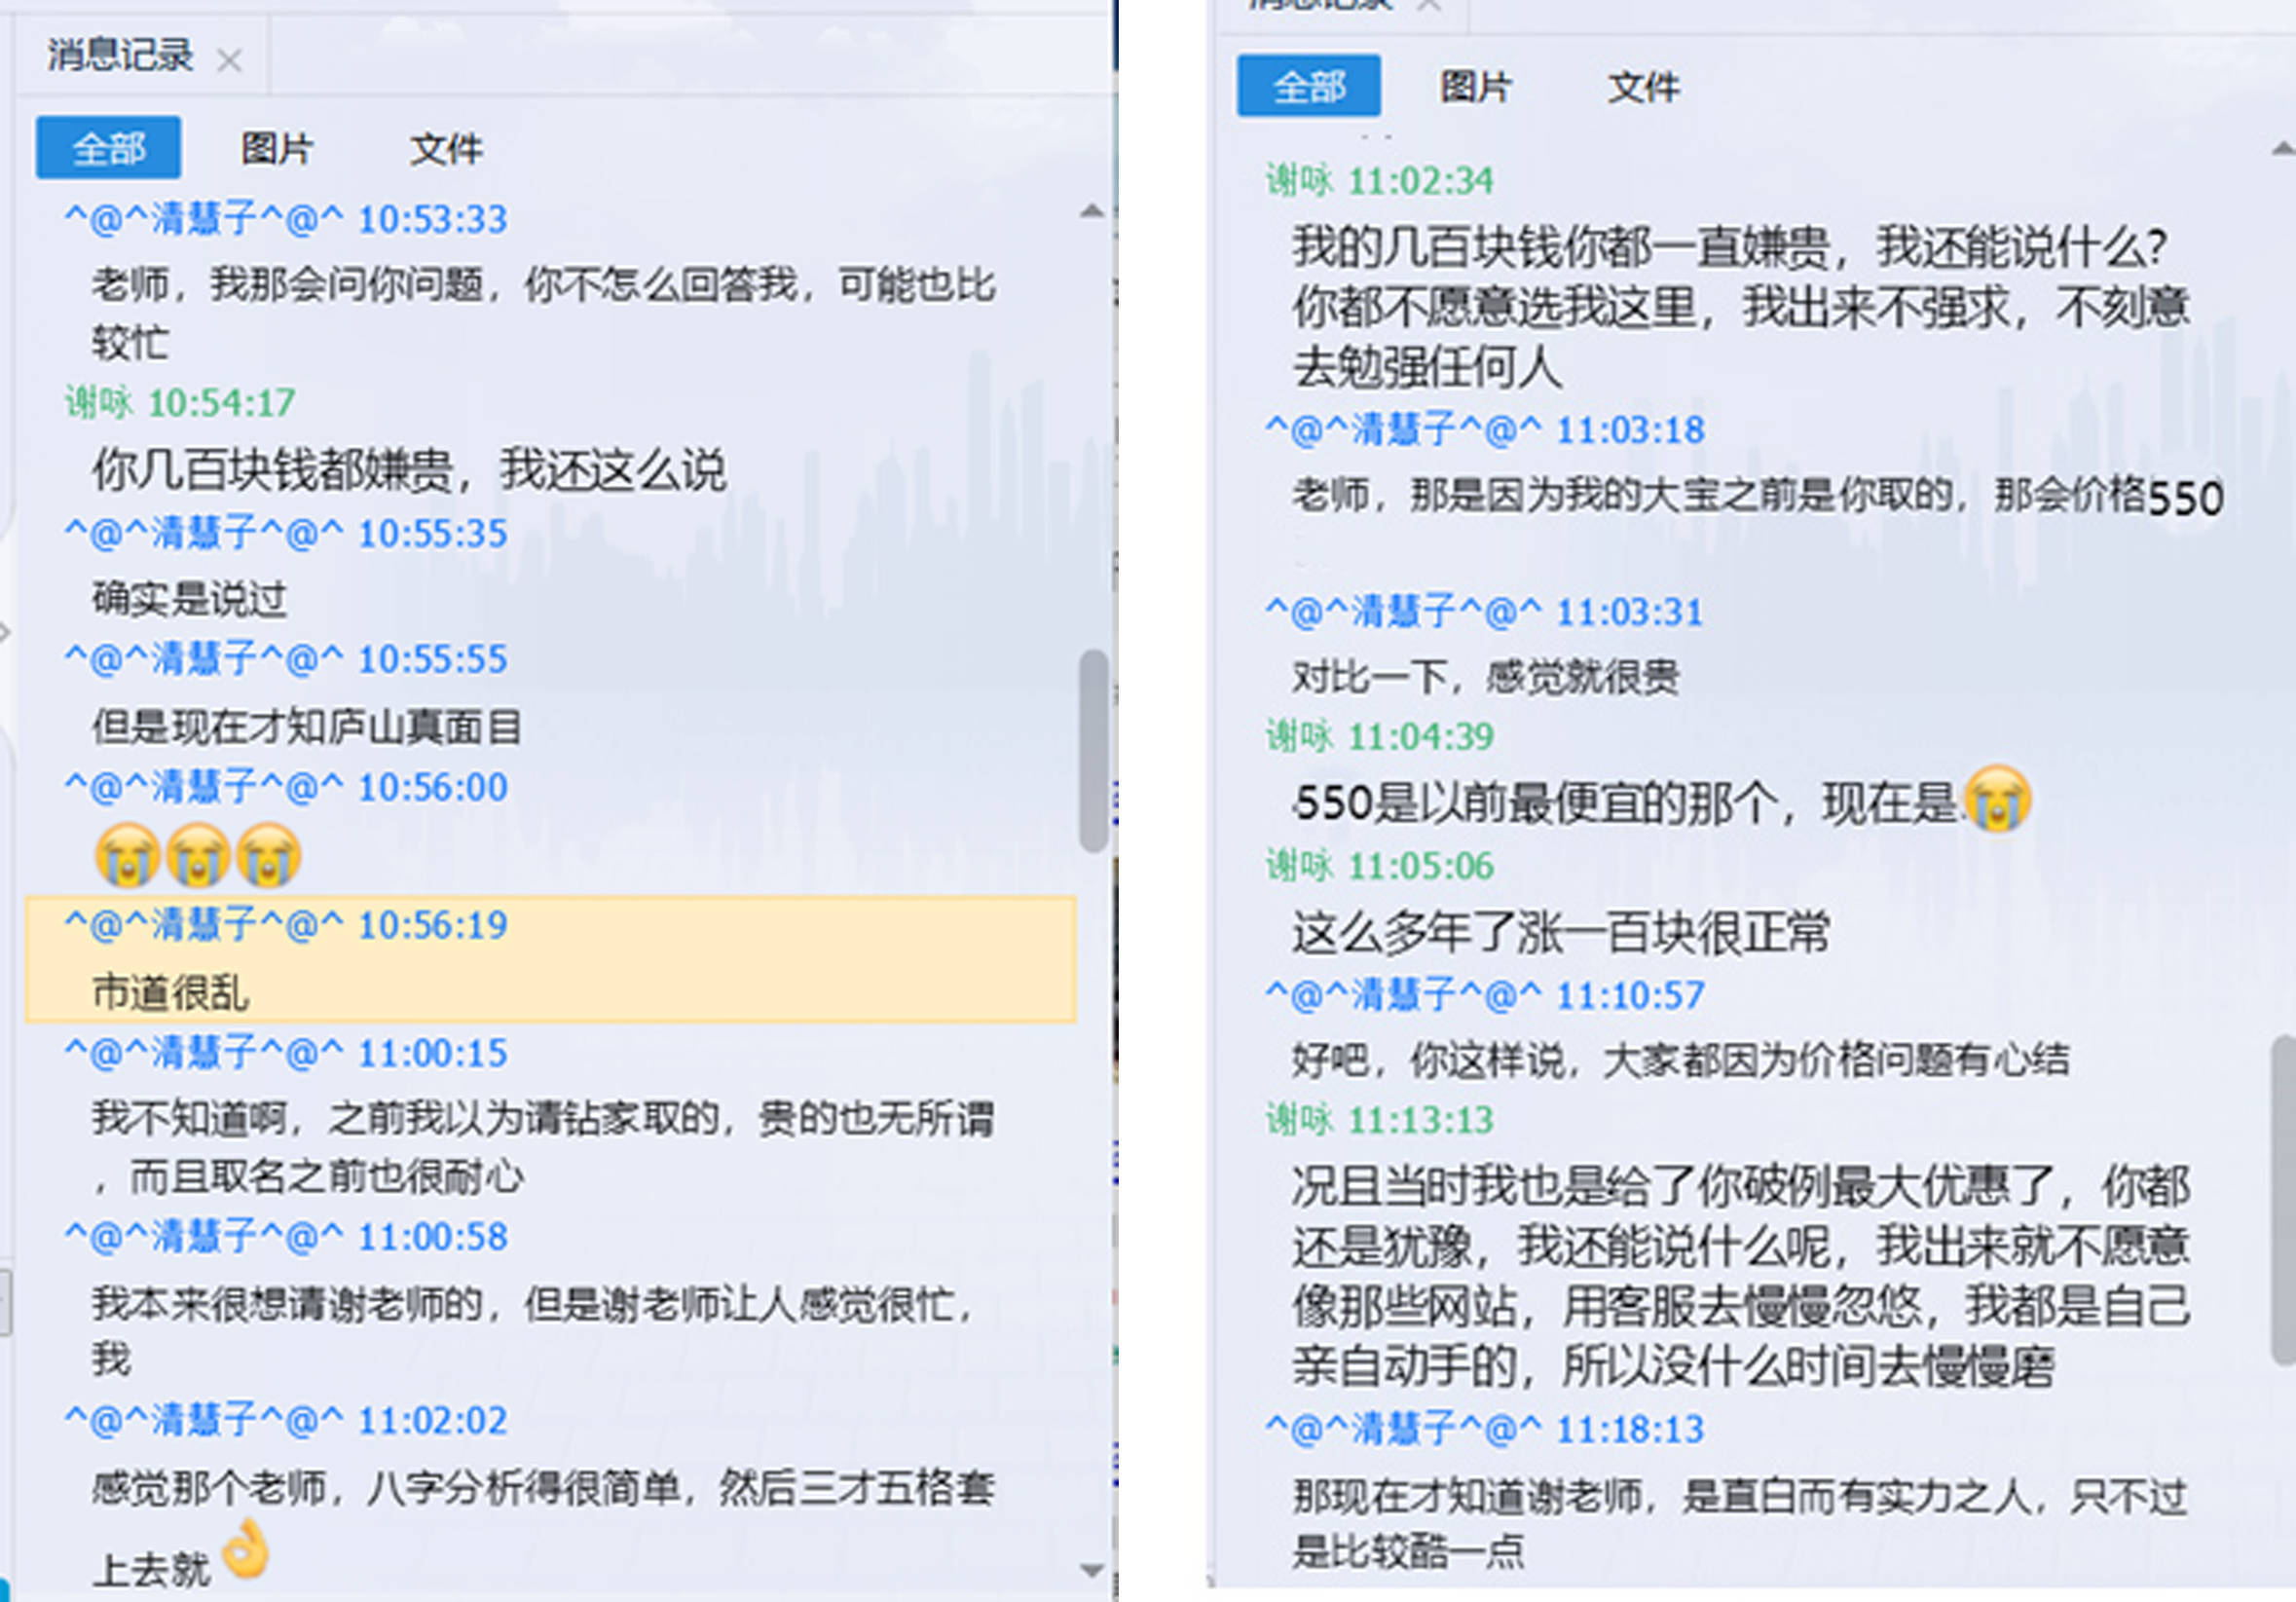Screen dimensions: 2296x1602
Task: Open the 文件 filter in left panel
Action: [x=446, y=149]
